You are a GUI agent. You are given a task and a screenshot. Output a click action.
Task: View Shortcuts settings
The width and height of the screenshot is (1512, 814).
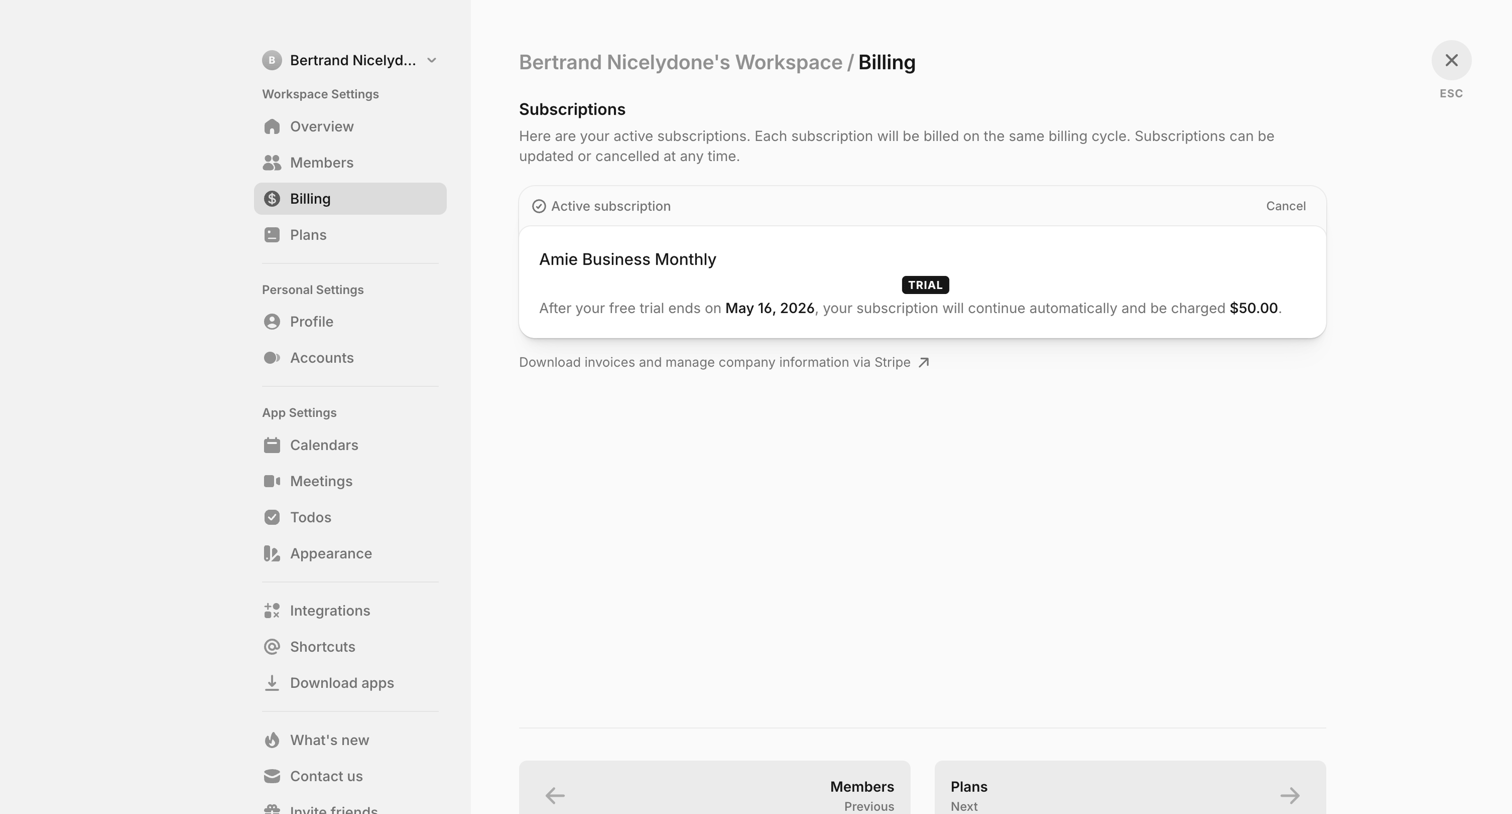[x=350, y=647]
